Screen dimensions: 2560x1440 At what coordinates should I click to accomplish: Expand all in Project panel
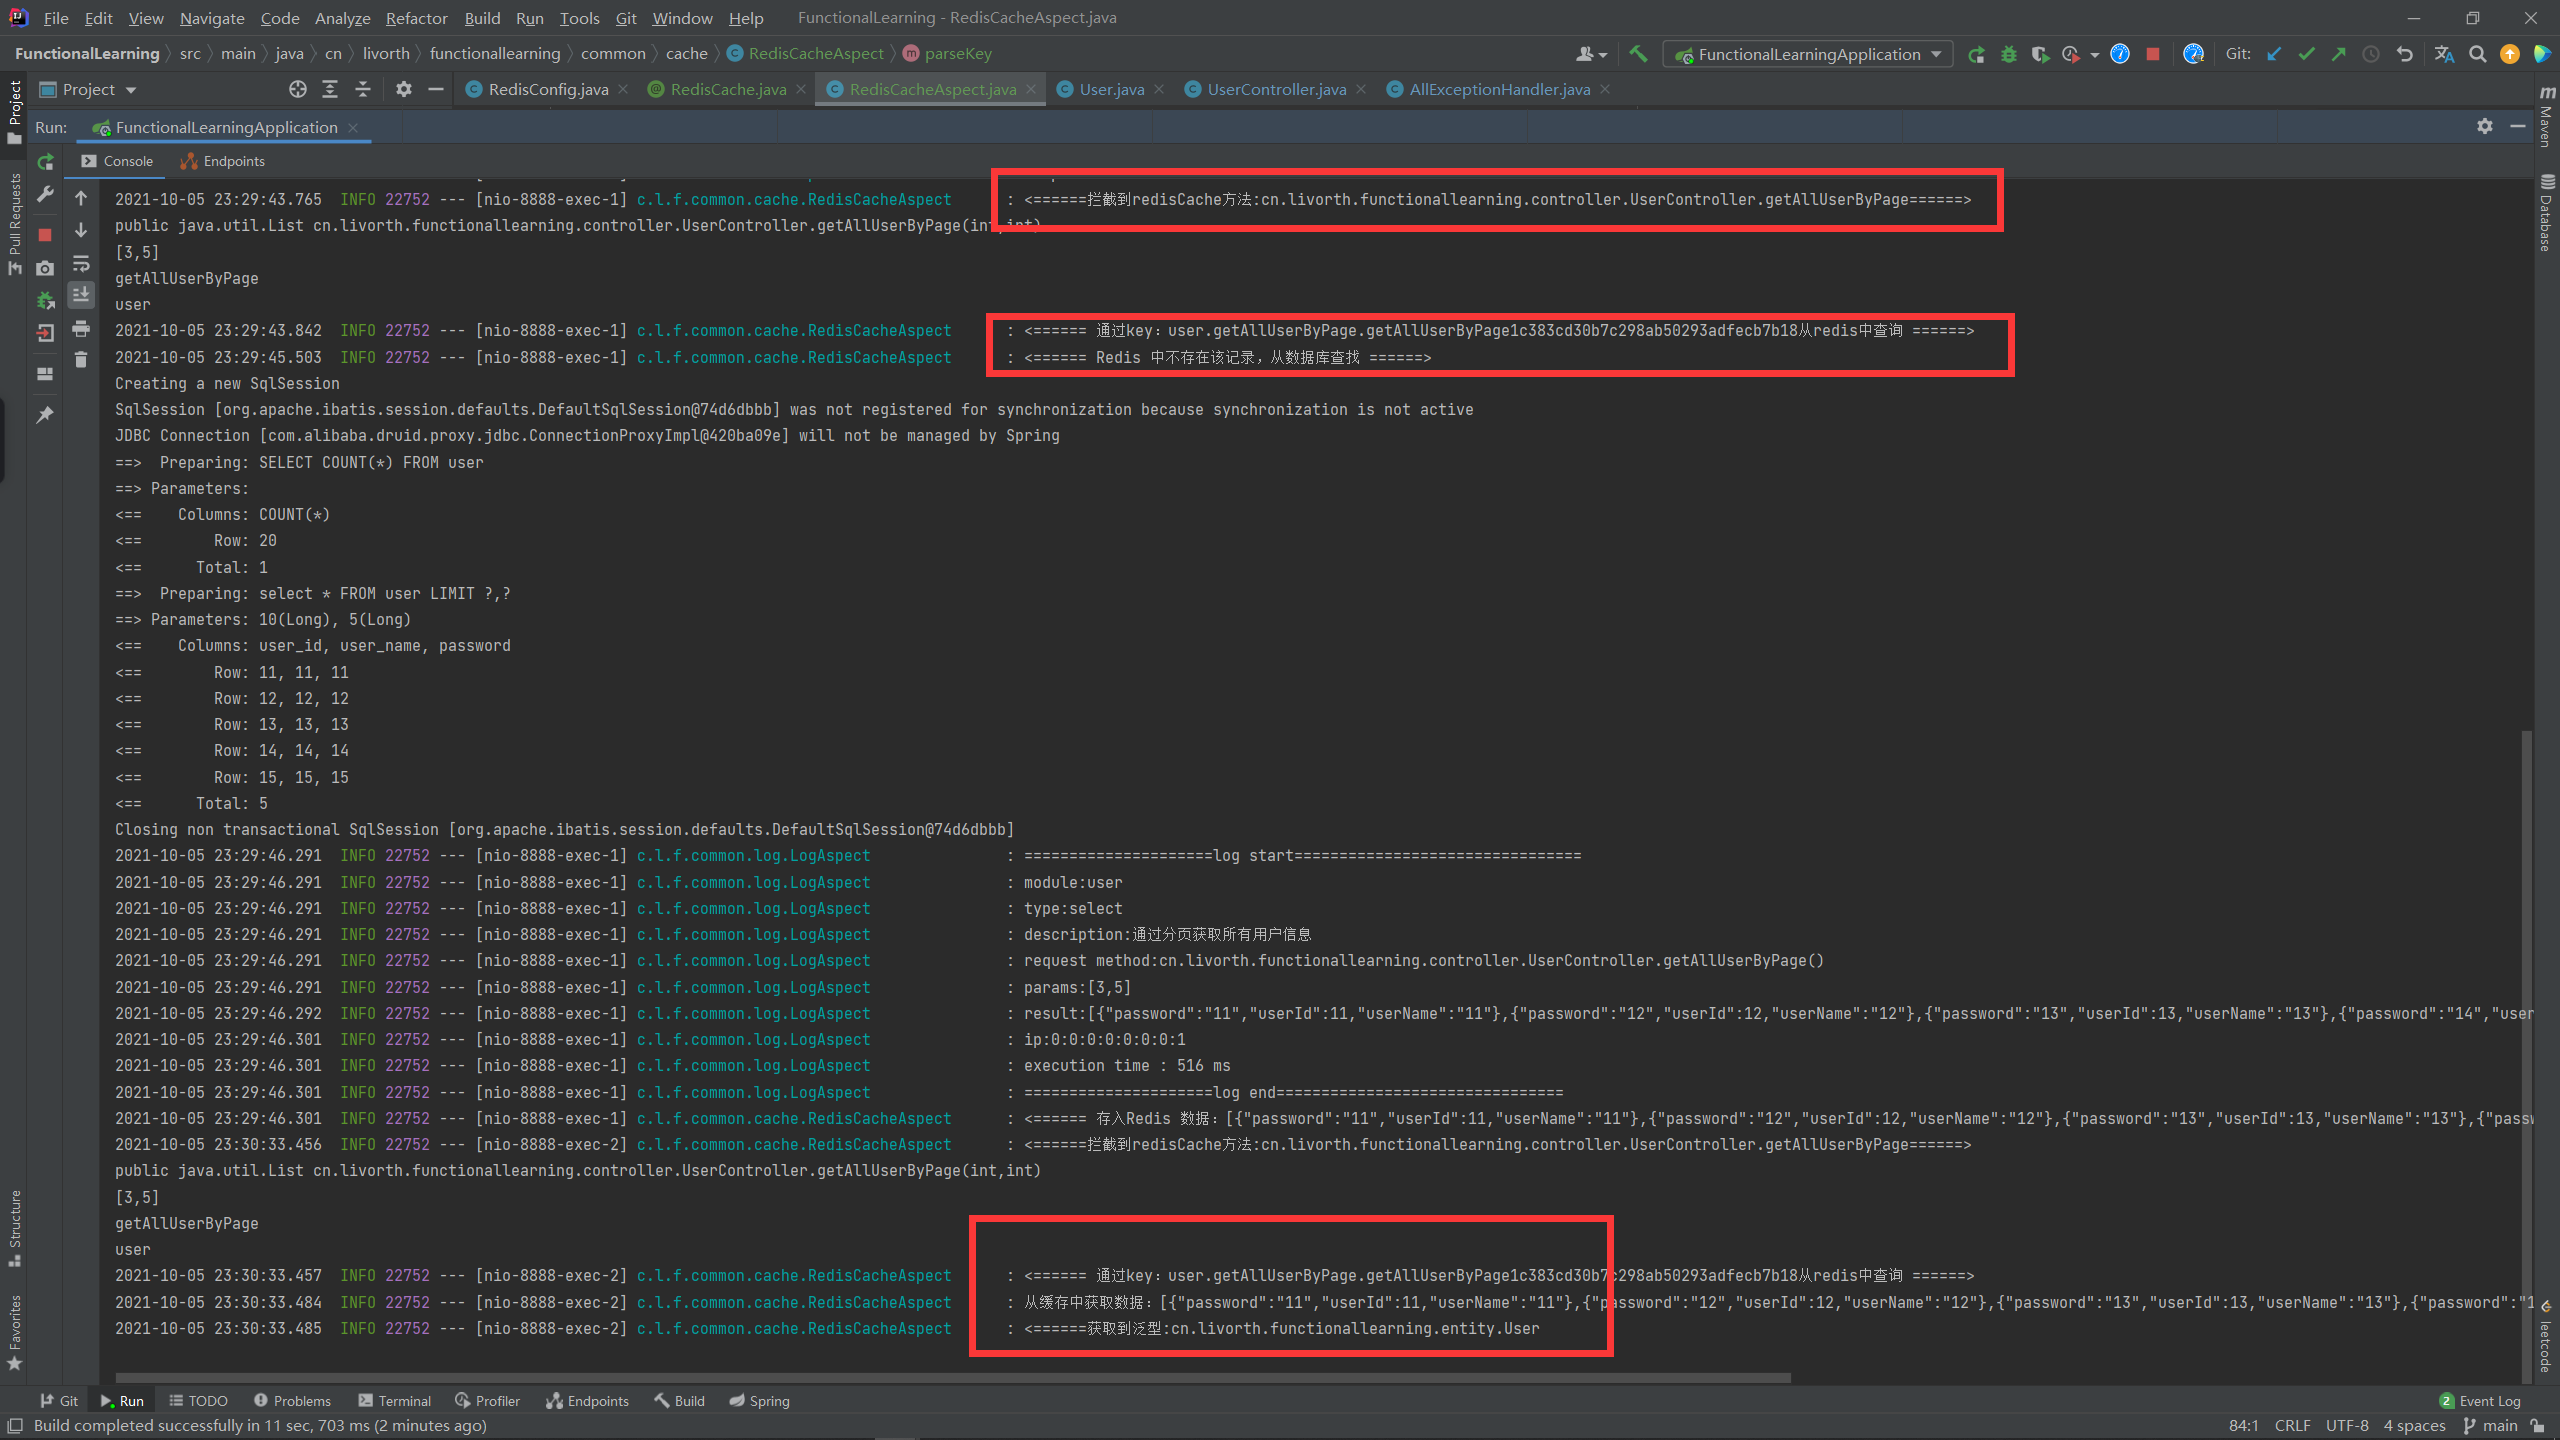pos(330,90)
